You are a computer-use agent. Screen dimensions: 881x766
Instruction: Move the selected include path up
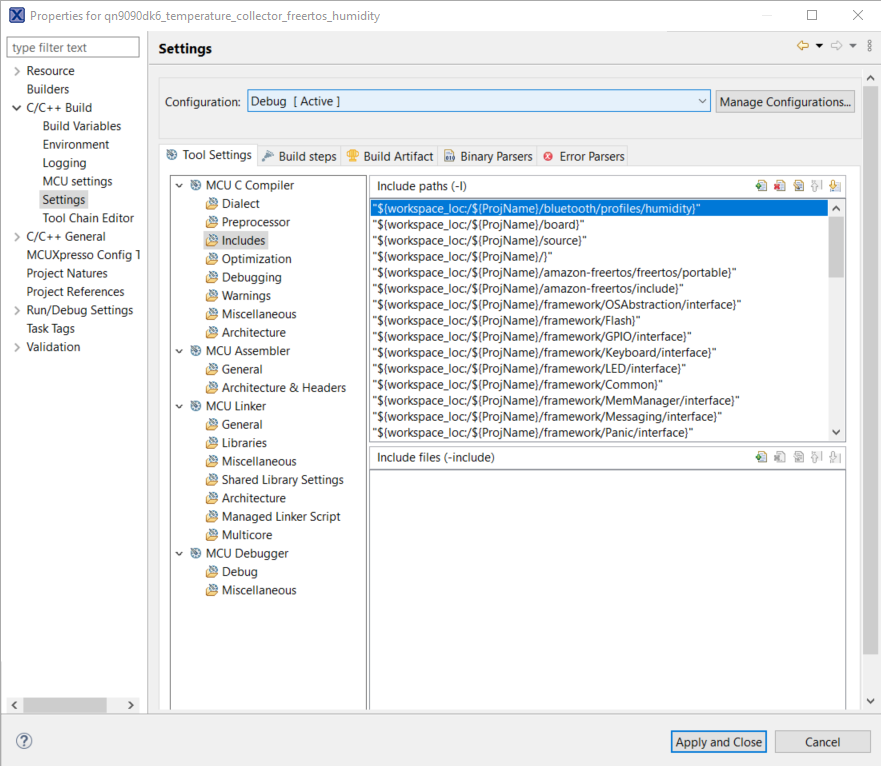click(x=816, y=185)
